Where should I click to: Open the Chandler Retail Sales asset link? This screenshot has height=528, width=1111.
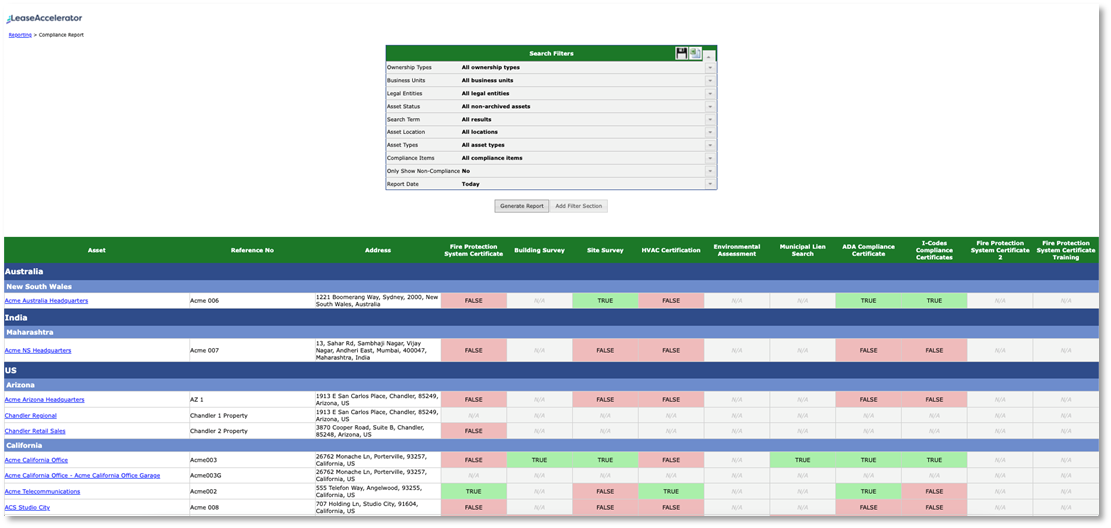35,431
